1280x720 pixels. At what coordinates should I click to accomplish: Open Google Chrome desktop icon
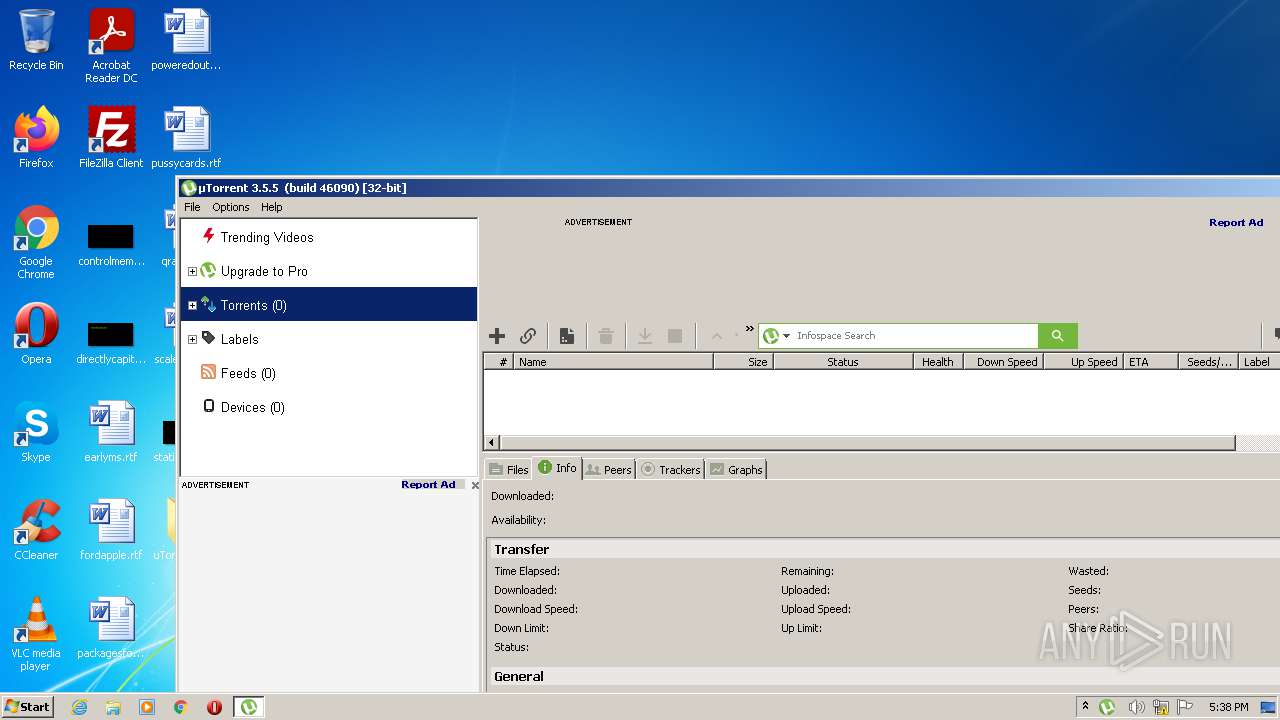36,242
